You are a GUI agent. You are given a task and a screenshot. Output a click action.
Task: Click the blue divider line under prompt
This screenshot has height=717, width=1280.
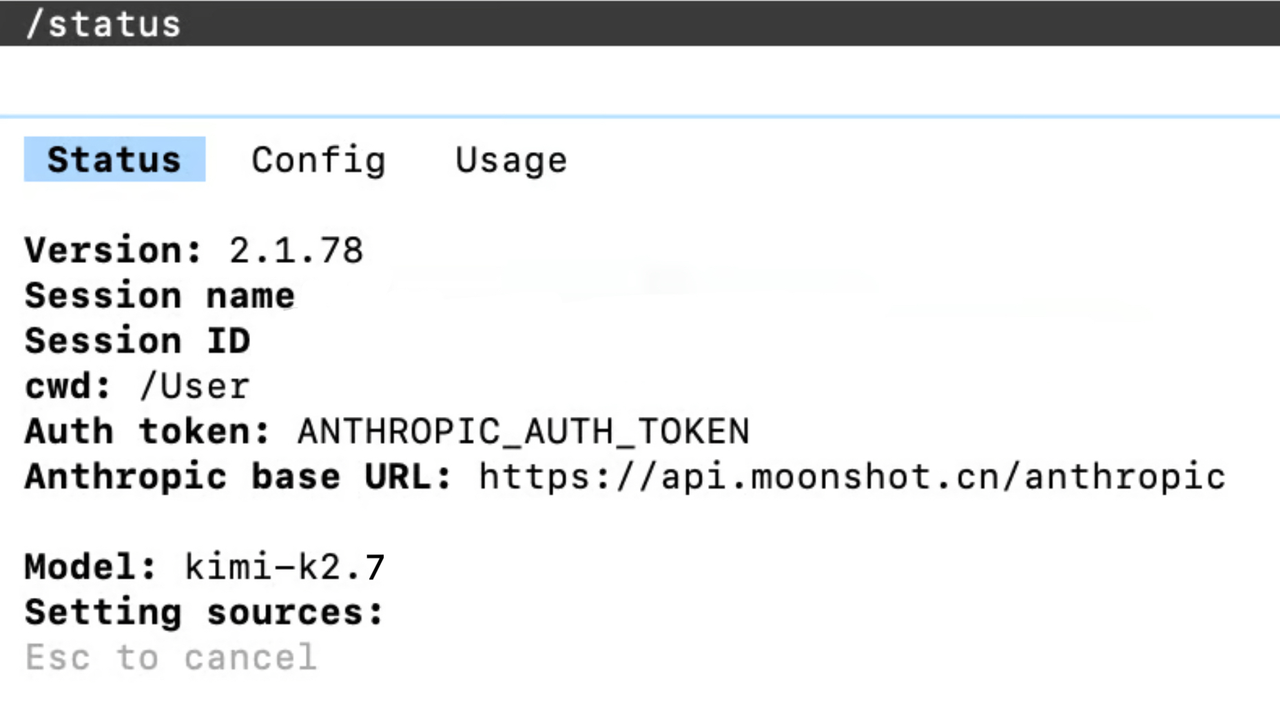640,117
